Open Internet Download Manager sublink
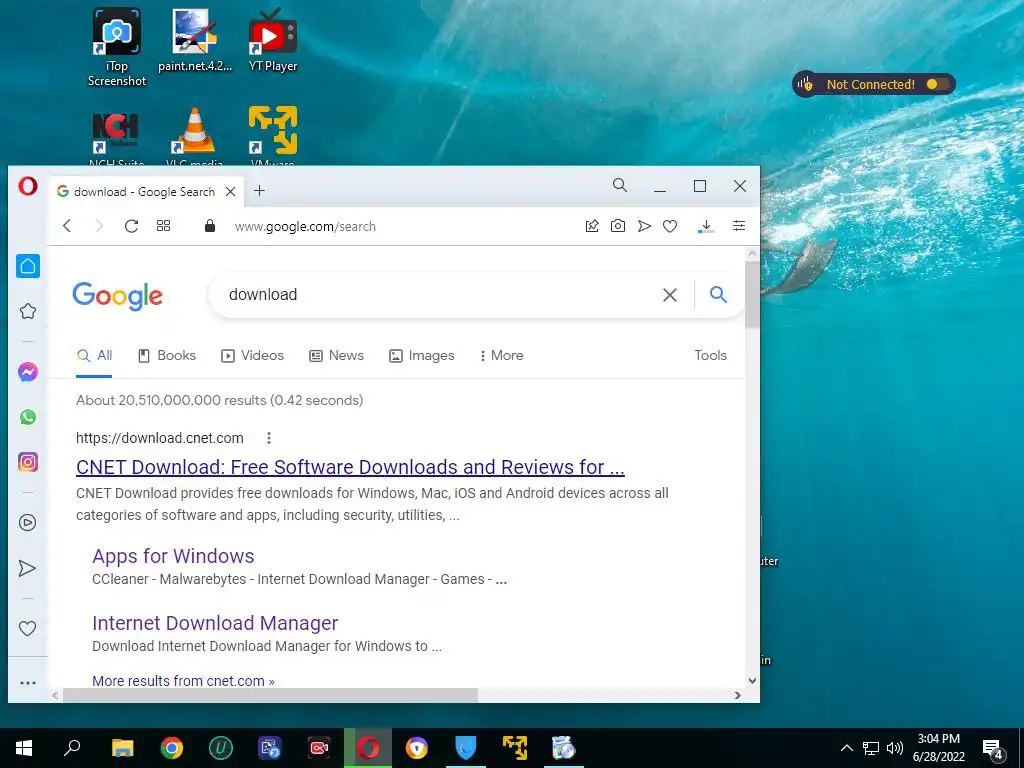 [x=215, y=623]
